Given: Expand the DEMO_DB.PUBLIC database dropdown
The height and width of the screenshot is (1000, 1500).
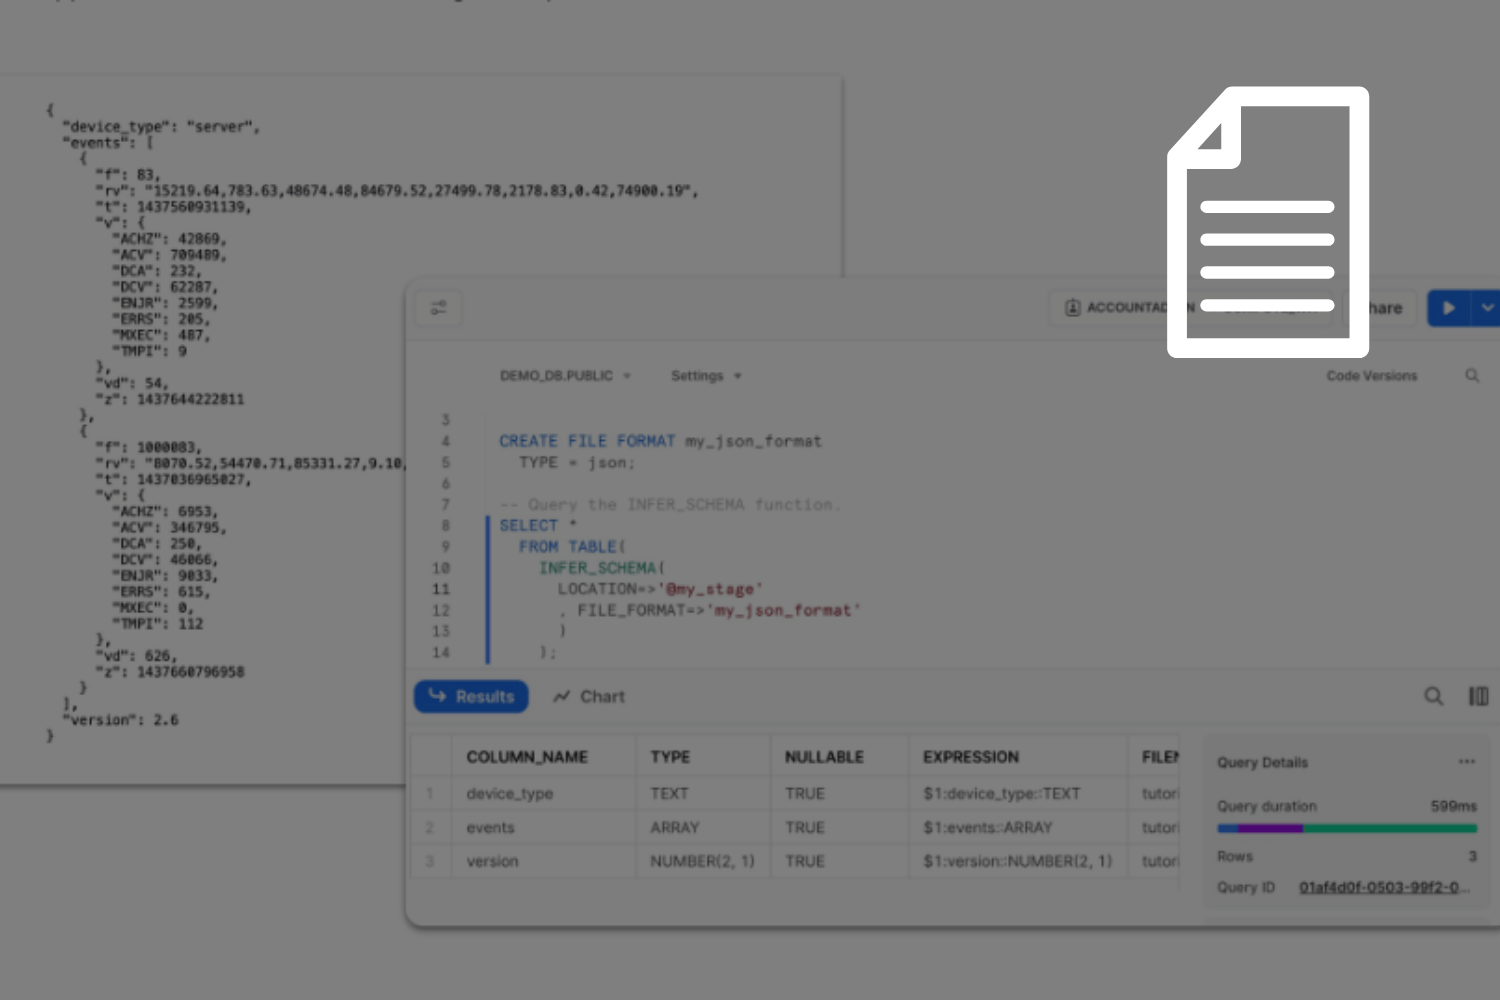Looking at the screenshot, I should click(565, 376).
